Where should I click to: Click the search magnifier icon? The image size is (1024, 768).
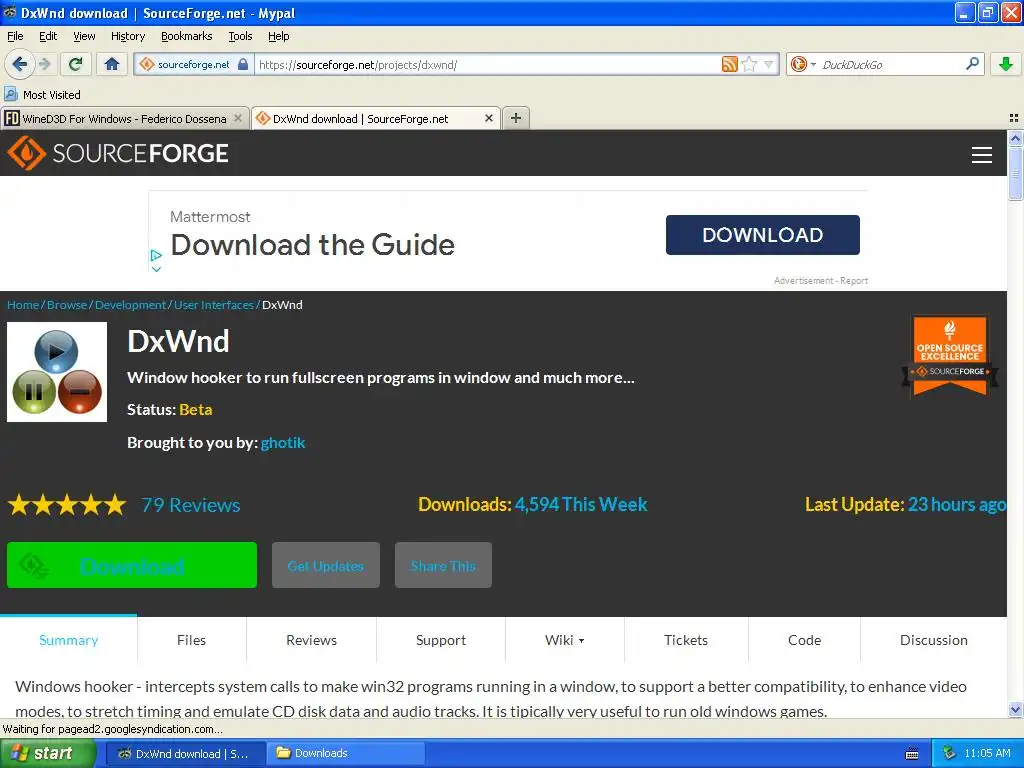[972, 63]
